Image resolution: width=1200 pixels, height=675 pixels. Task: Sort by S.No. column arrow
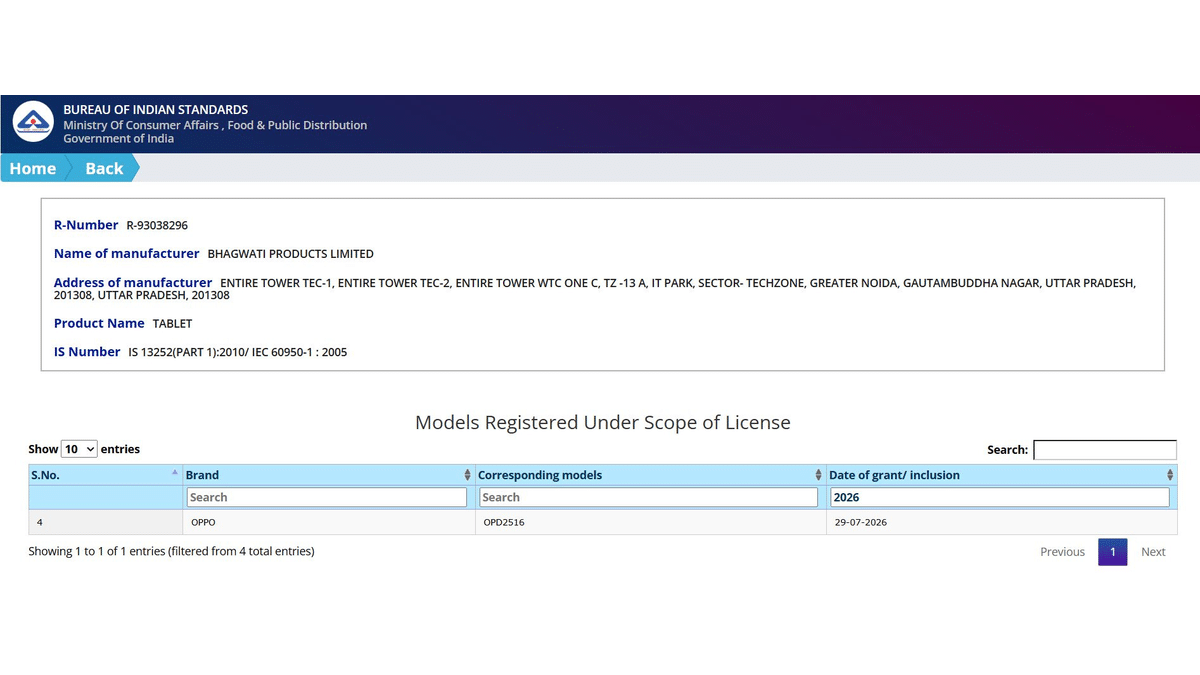175,472
